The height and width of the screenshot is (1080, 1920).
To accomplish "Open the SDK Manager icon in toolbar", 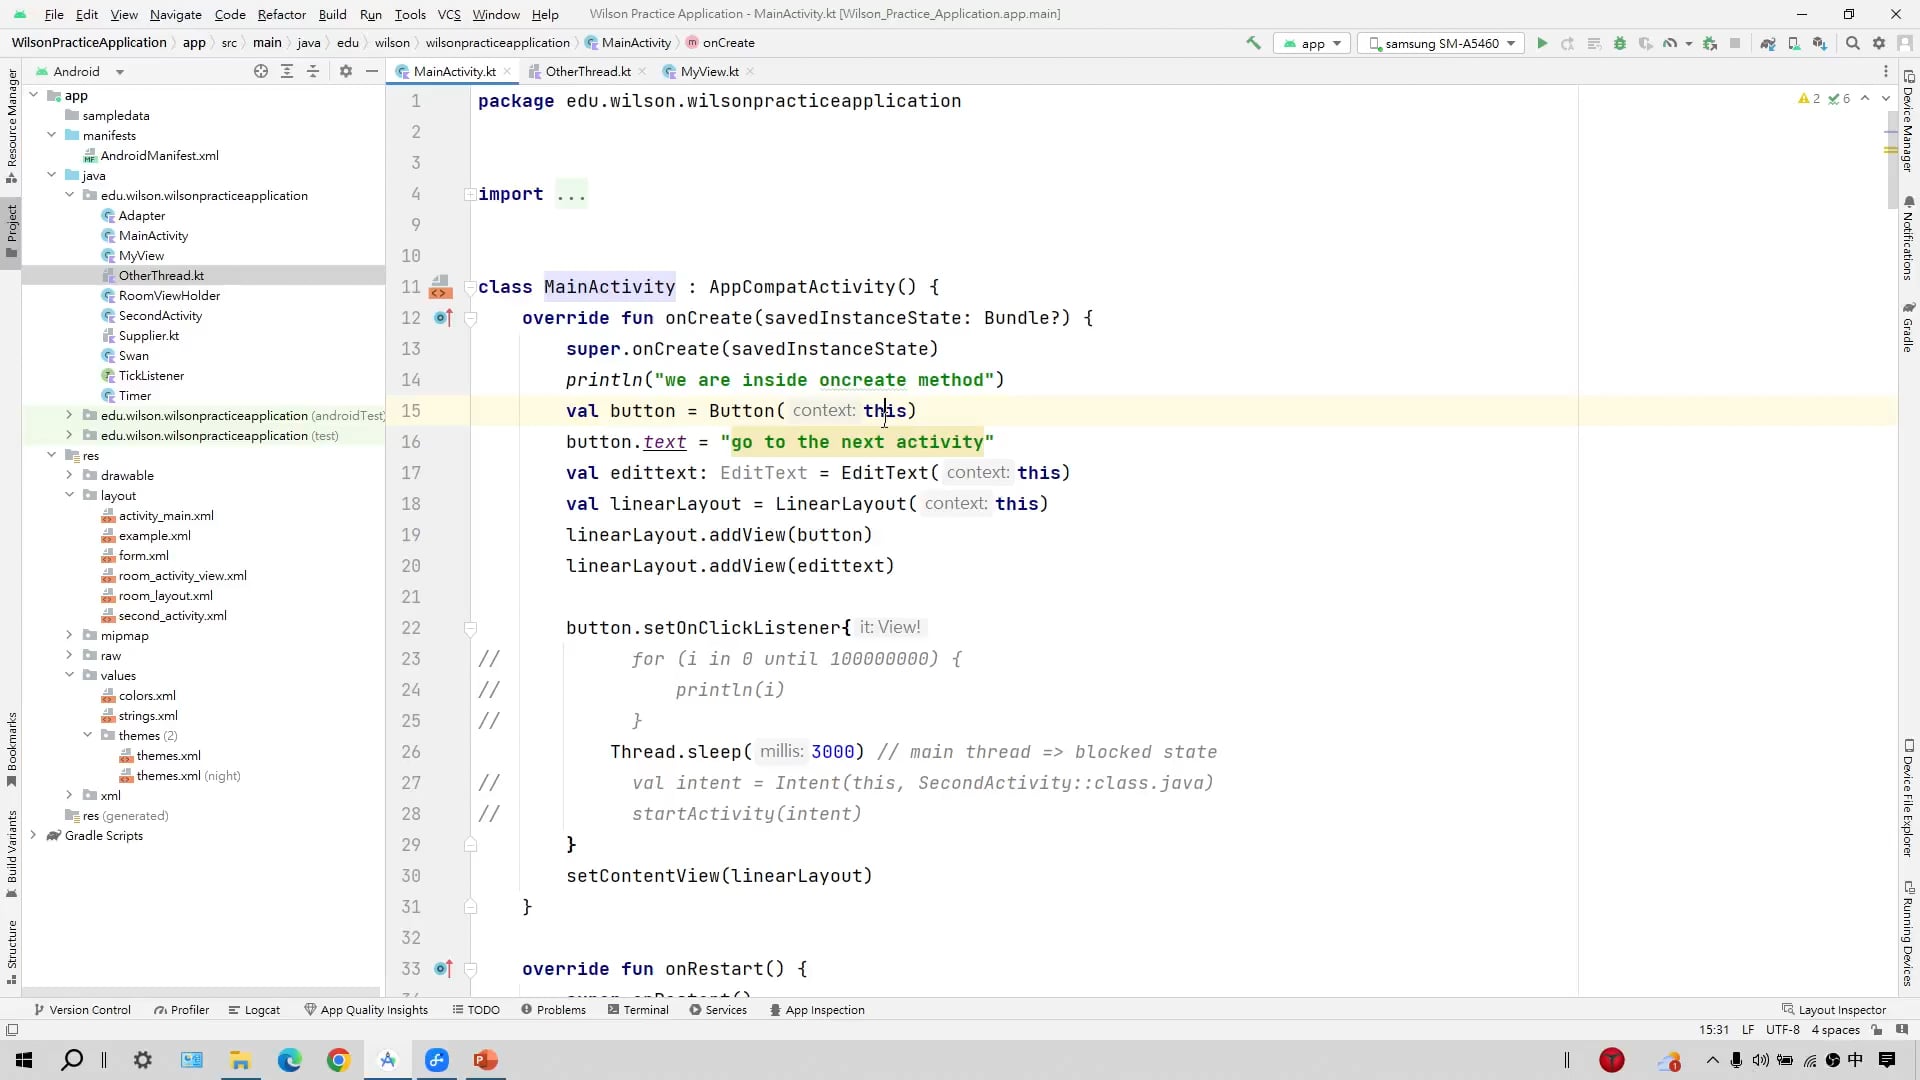I will tap(1820, 43).
